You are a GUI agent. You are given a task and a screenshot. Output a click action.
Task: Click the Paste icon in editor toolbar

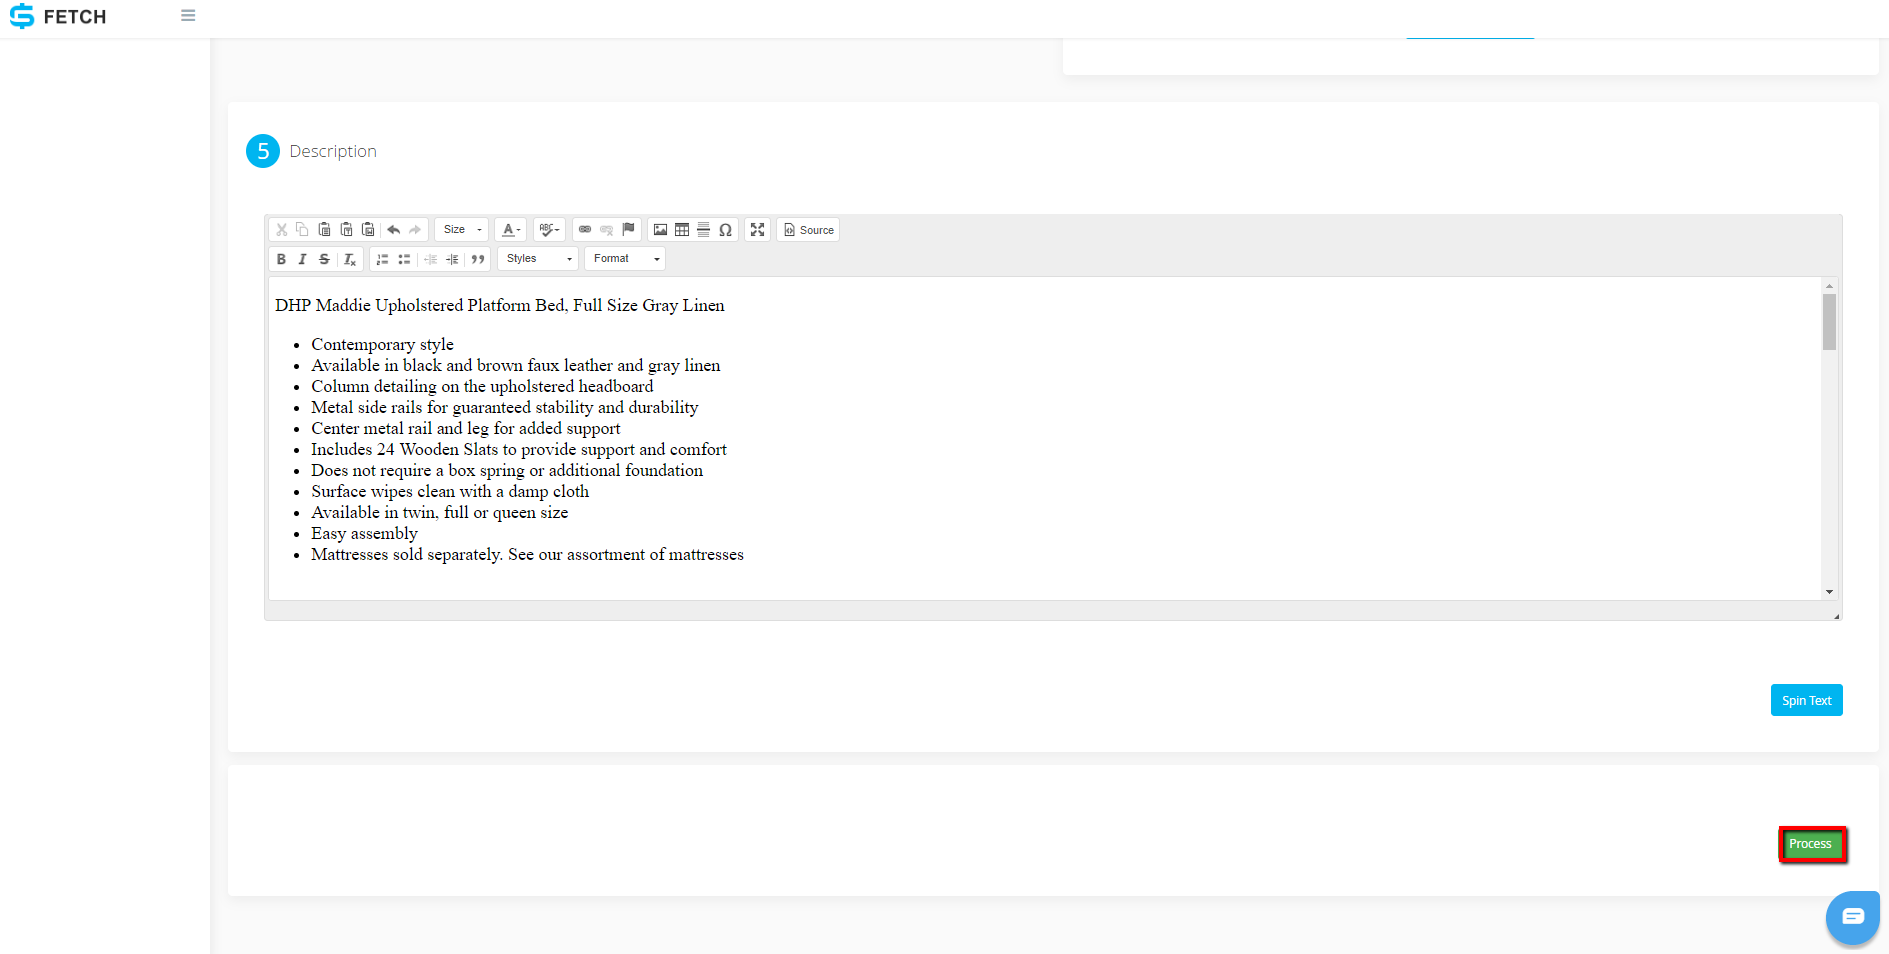324,230
